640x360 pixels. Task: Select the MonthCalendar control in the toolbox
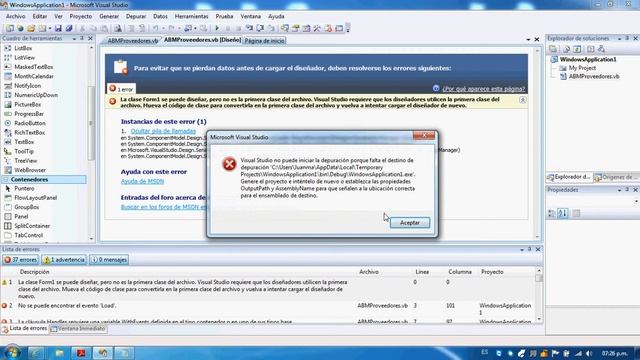coord(33,76)
